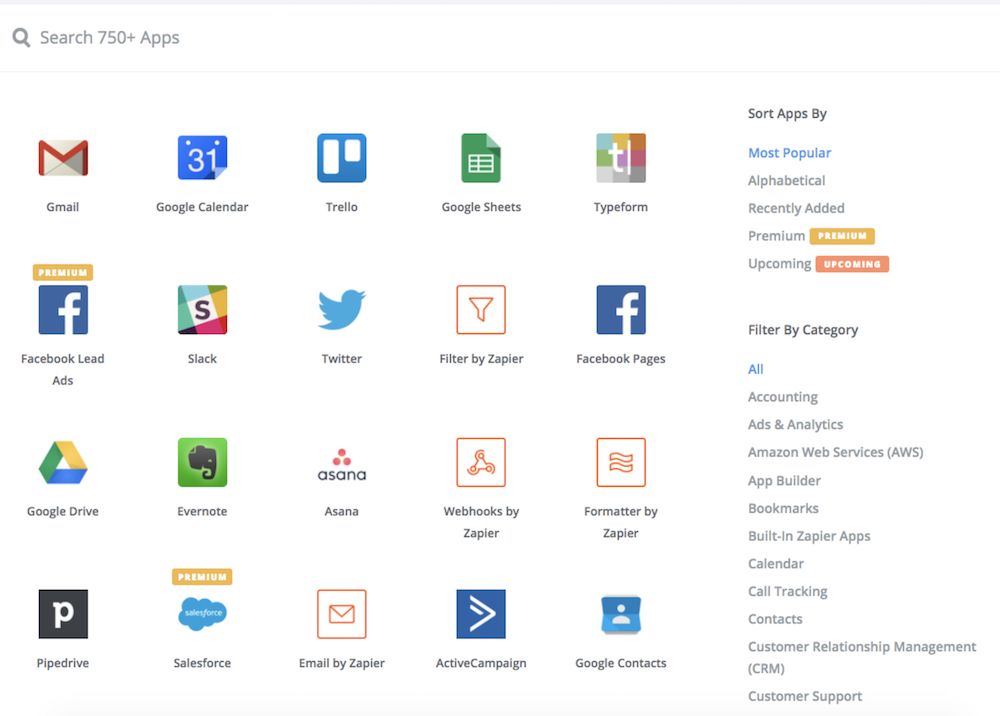Choose the Slack app icon

pos(202,310)
